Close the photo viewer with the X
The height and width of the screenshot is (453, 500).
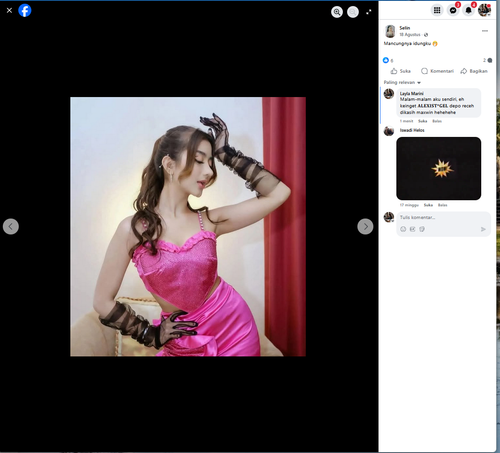[x=9, y=10]
